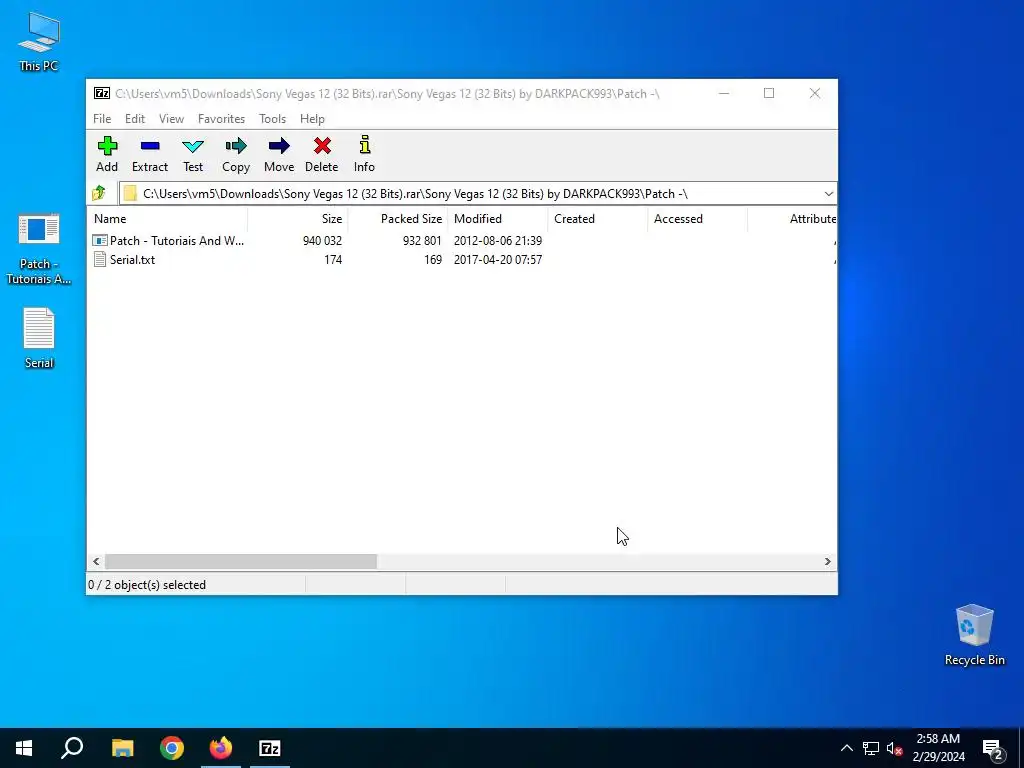This screenshot has width=1024, height=768.
Task: Open the File menu
Action: coord(102,119)
